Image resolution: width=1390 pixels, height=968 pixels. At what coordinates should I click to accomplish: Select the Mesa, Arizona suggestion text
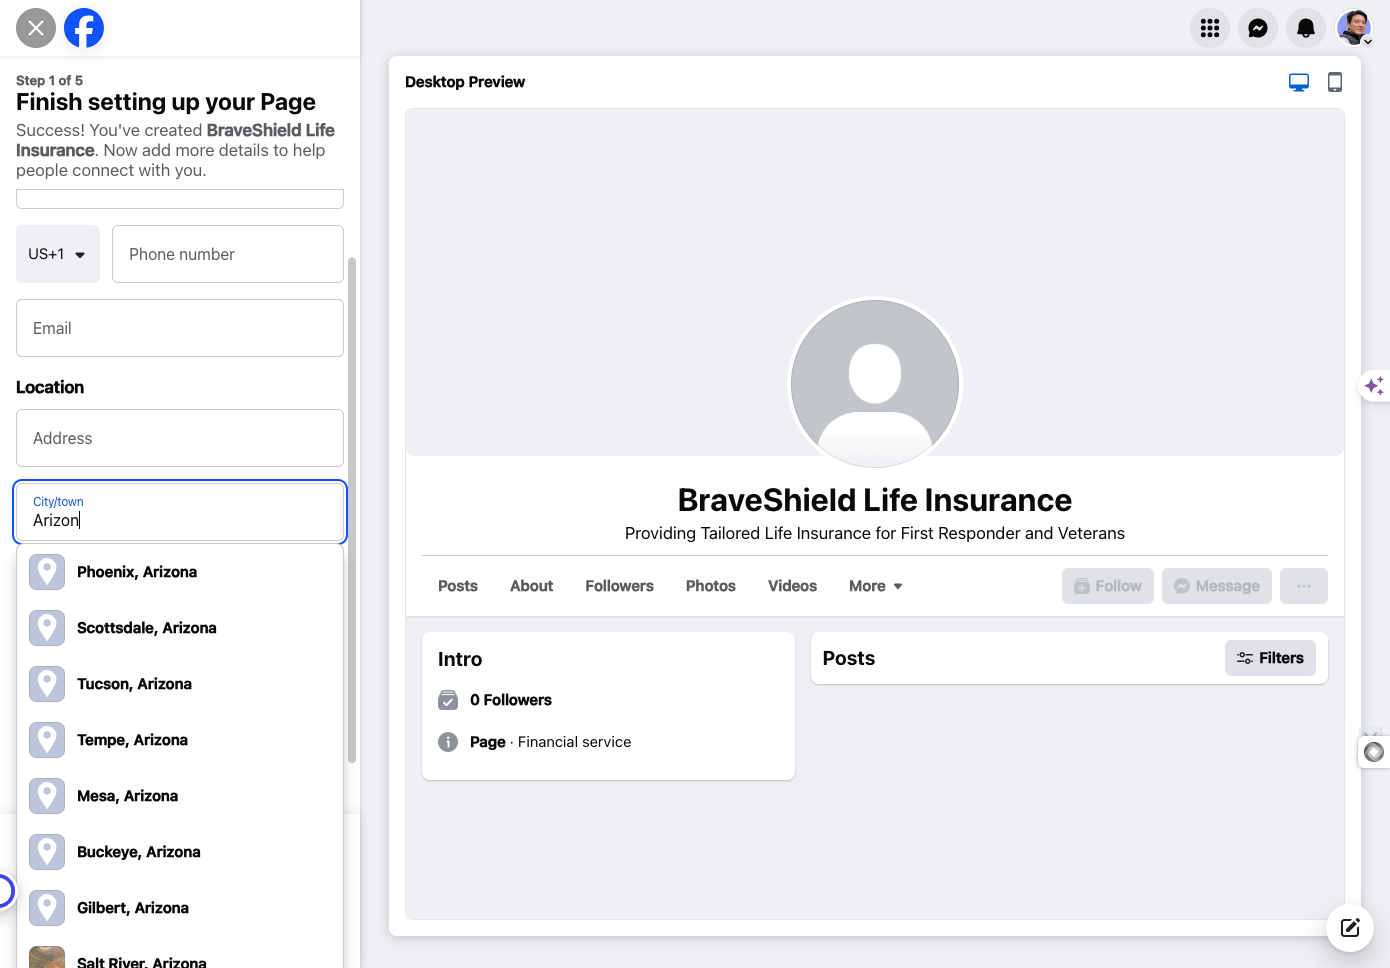(x=127, y=796)
